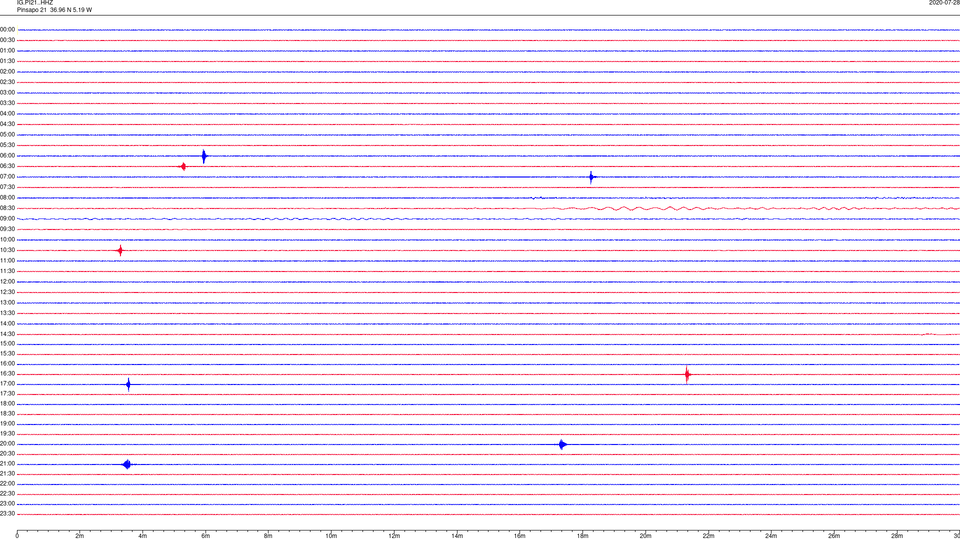Select the '22m' tick on the bottom axis
The height and width of the screenshot is (540, 960).
[708, 536]
